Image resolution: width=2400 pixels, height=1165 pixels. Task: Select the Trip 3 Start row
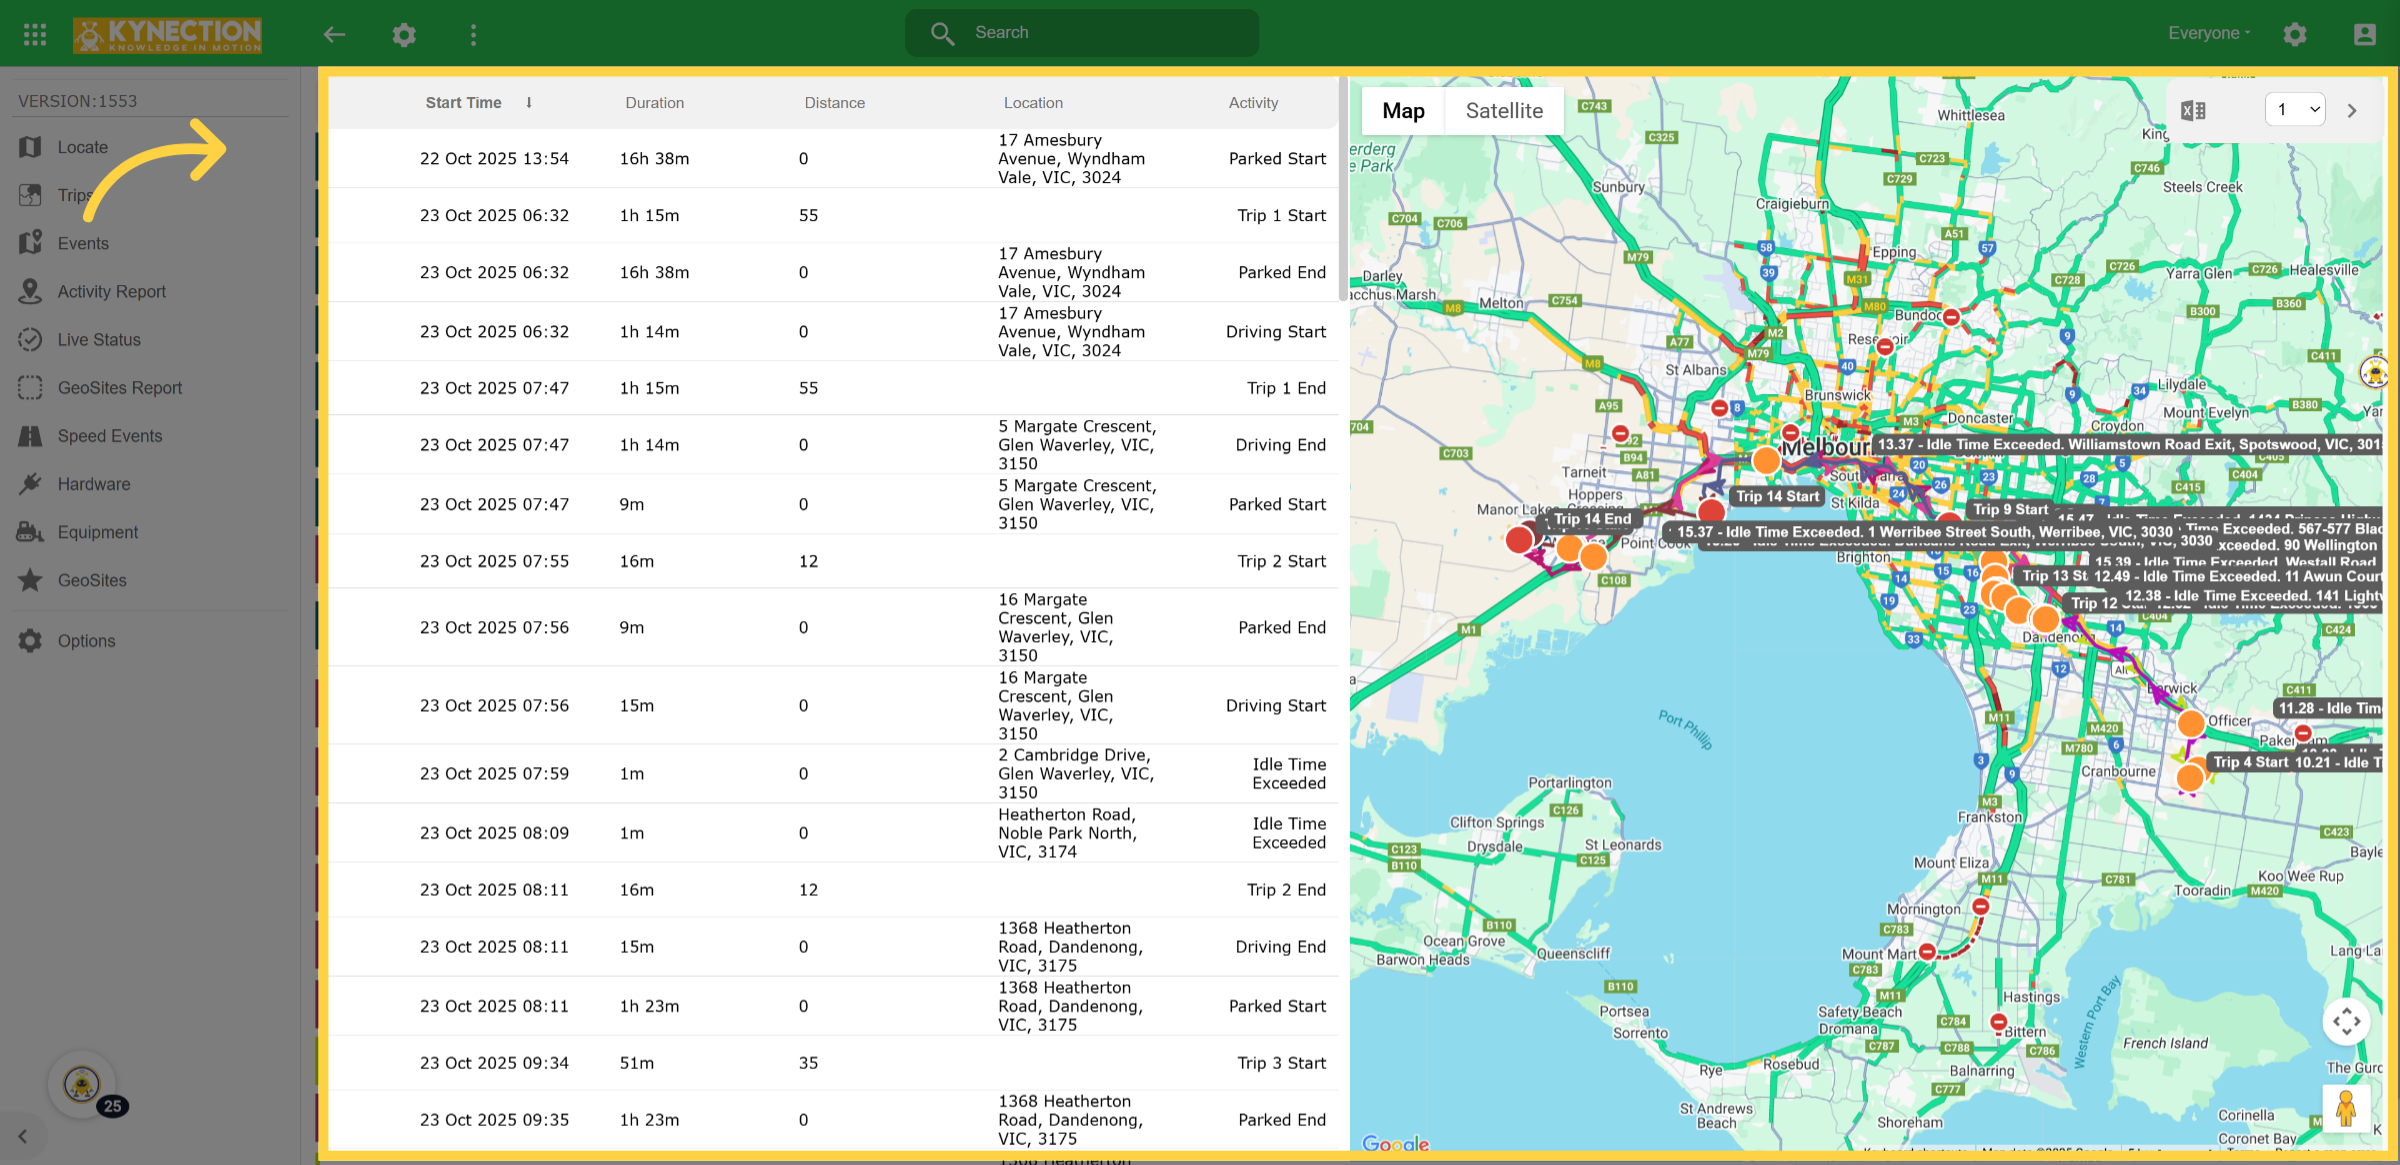(833, 1063)
